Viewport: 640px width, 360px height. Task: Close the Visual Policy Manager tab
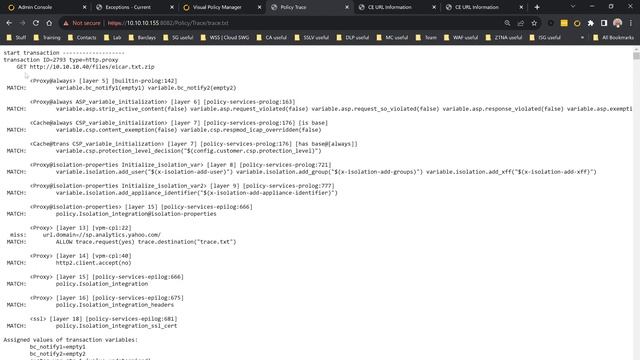pos(259,7)
